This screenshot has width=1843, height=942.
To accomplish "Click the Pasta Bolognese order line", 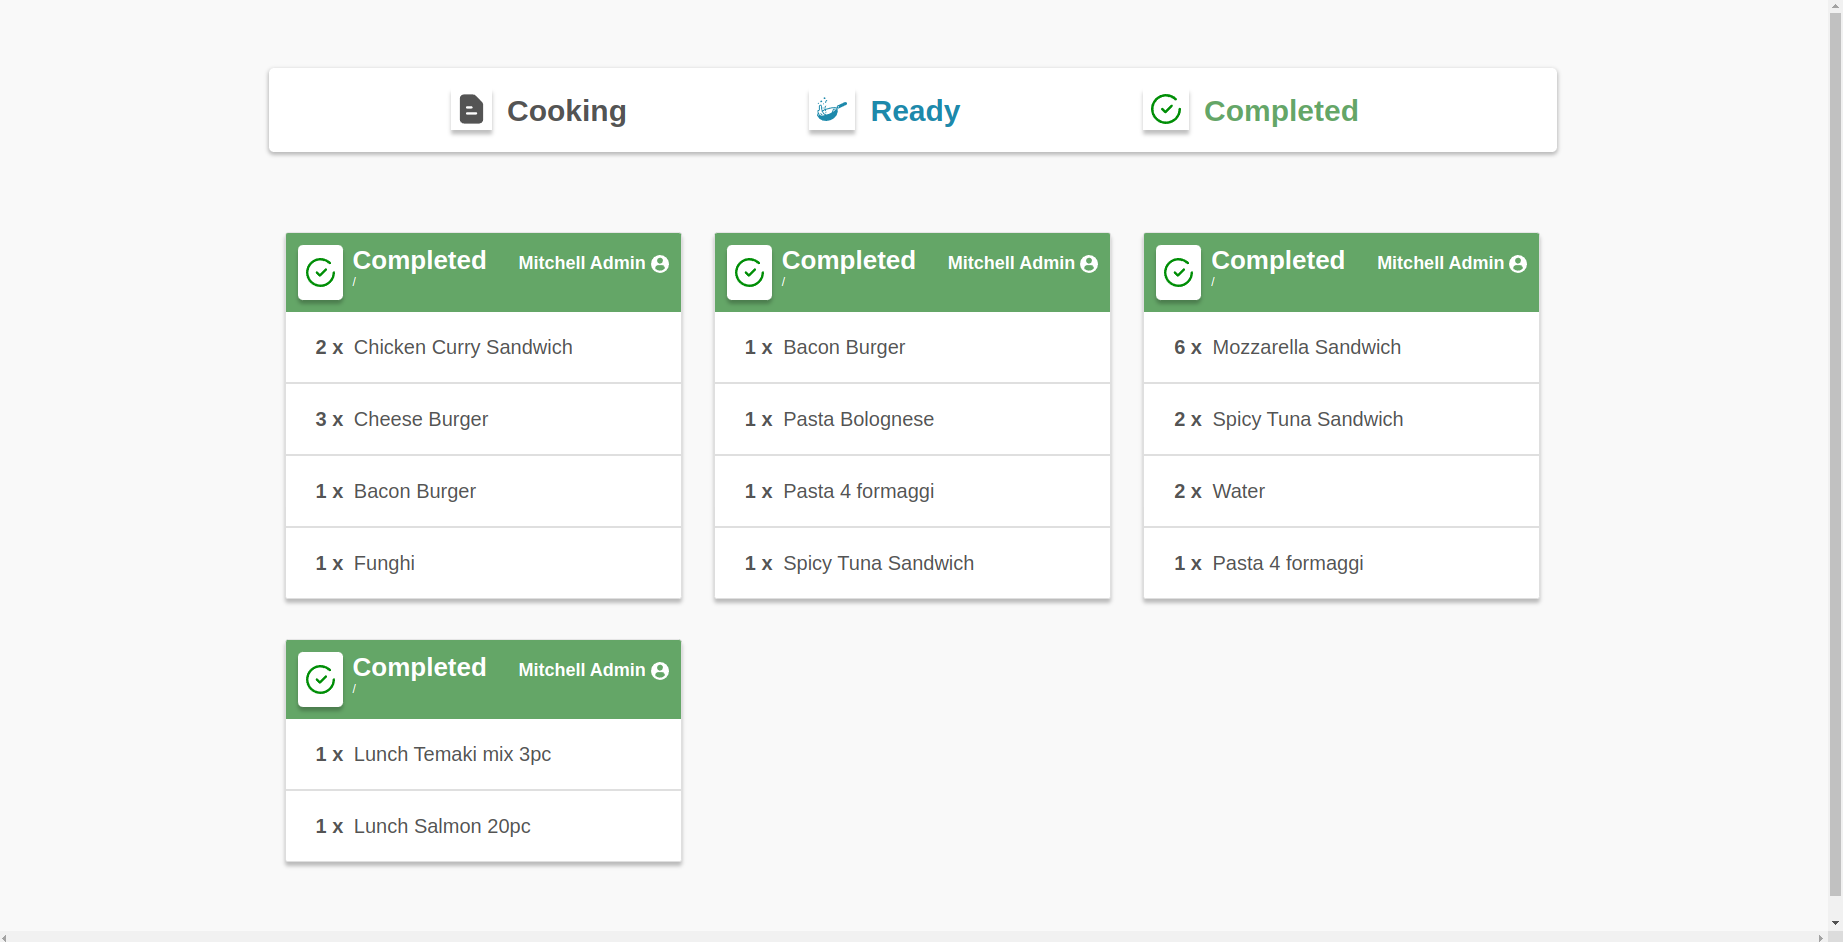I will tap(912, 420).
